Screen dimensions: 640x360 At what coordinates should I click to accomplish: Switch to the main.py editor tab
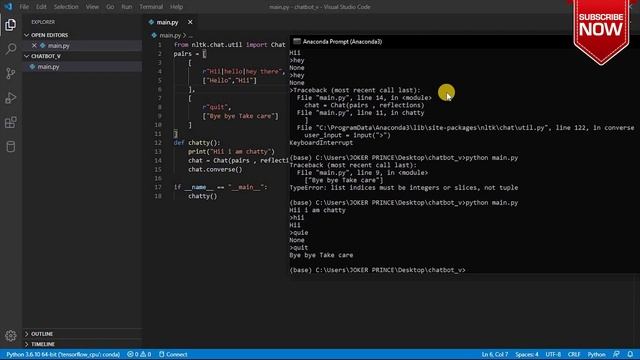167,22
